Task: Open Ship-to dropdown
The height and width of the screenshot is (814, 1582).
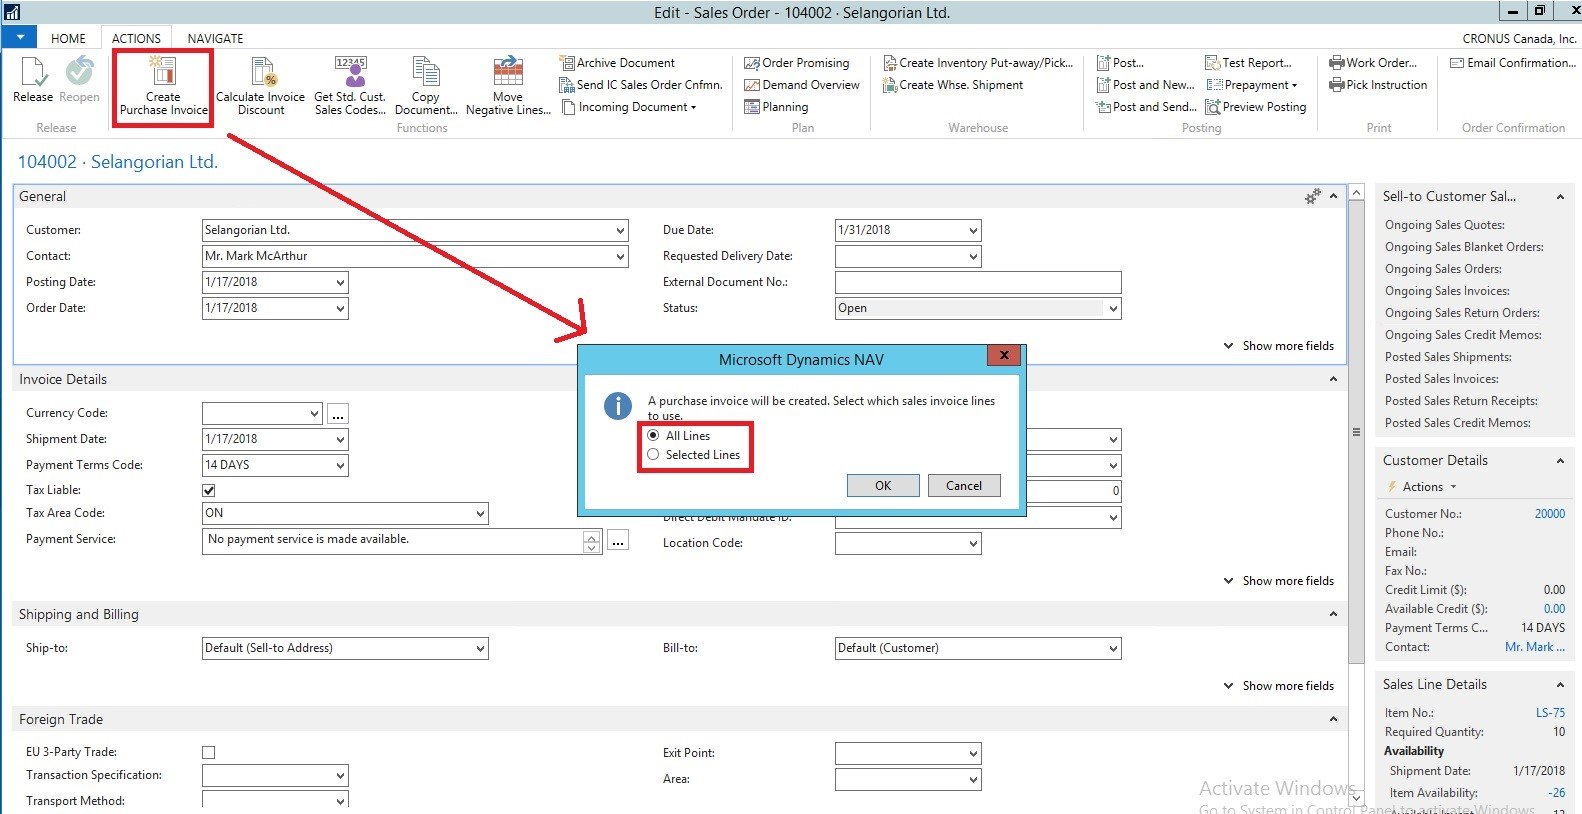Action: [x=480, y=648]
